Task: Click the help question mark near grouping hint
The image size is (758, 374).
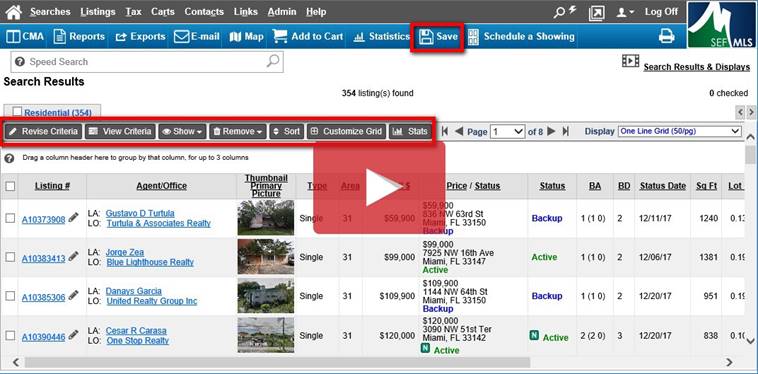Action: pyautogui.click(x=9, y=158)
